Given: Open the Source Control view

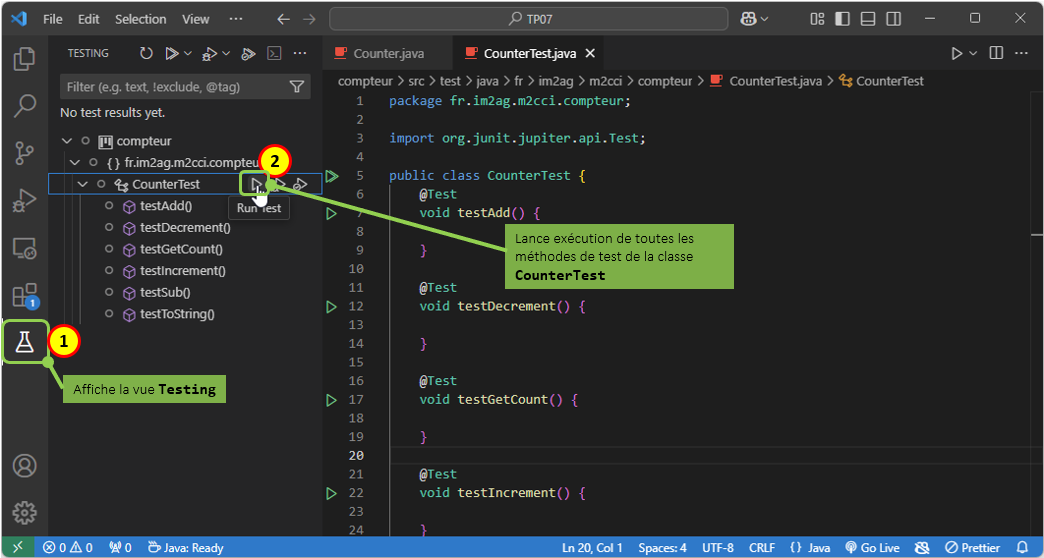Looking at the screenshot, I should 24,152.
